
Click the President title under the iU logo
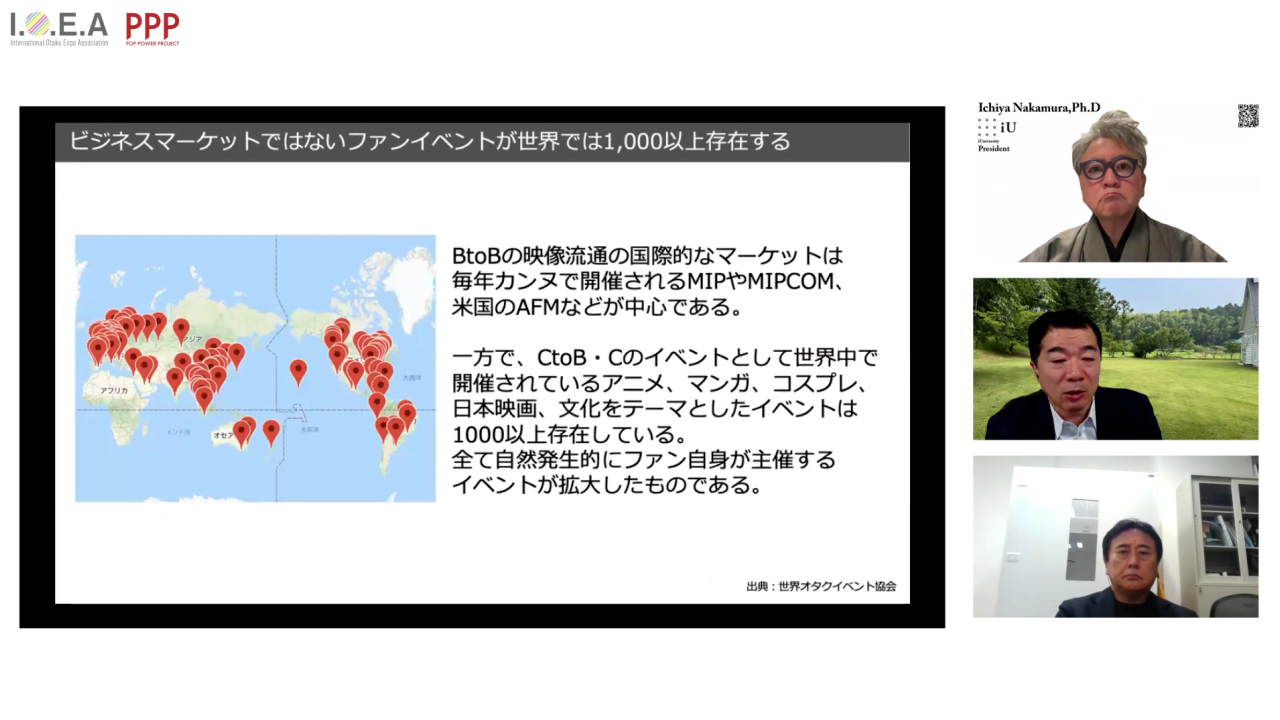coord(994,149)
